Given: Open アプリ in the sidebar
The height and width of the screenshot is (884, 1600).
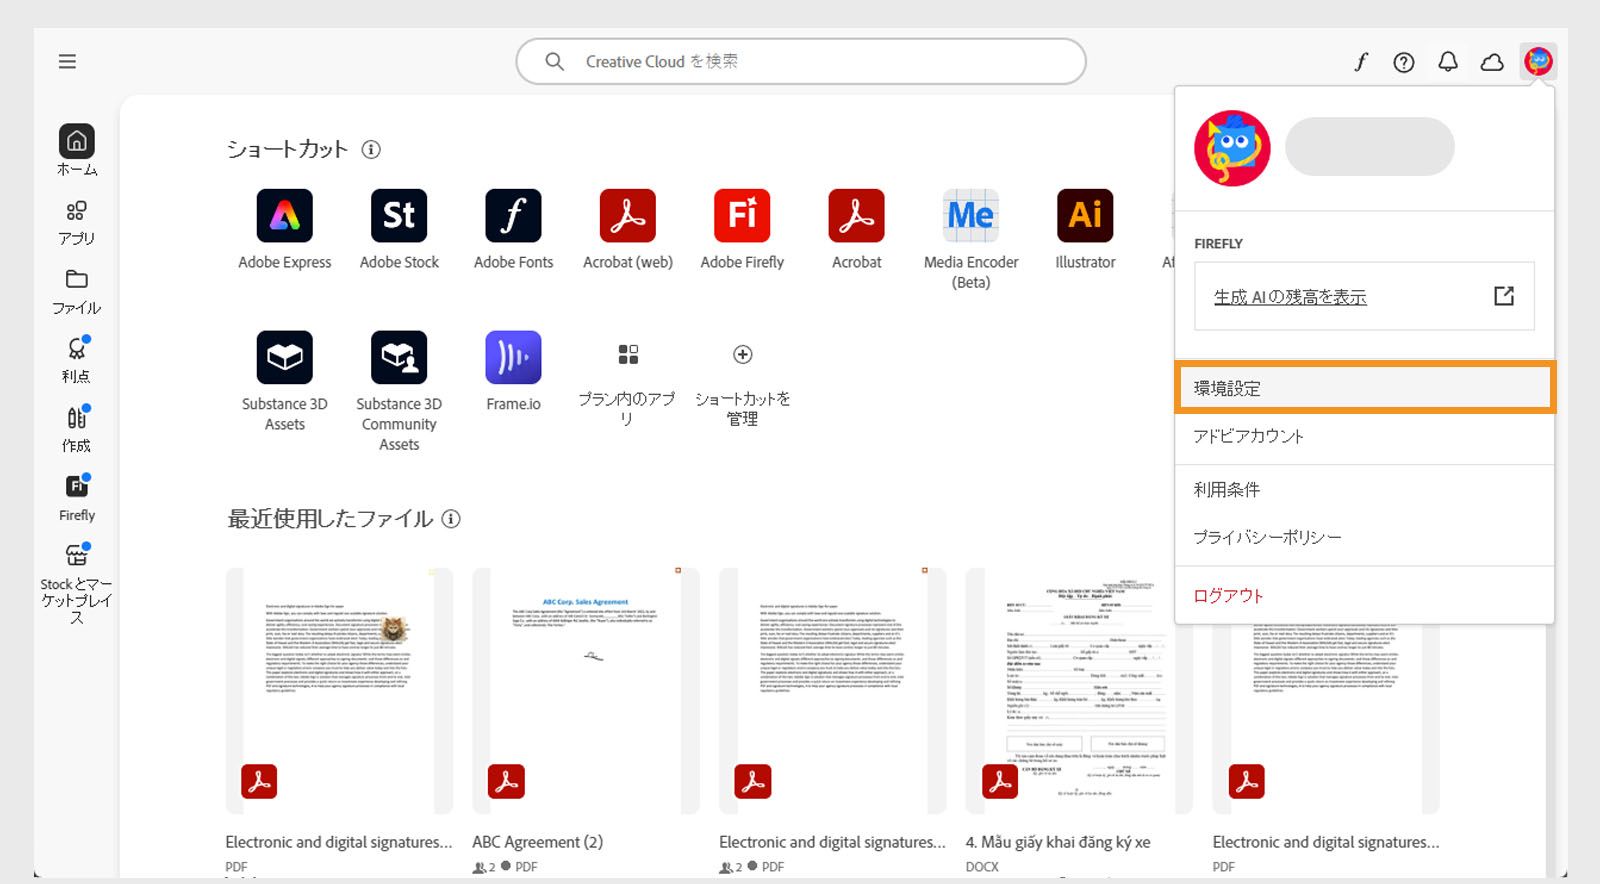Looking at the screenshot, I should [77, 223].
